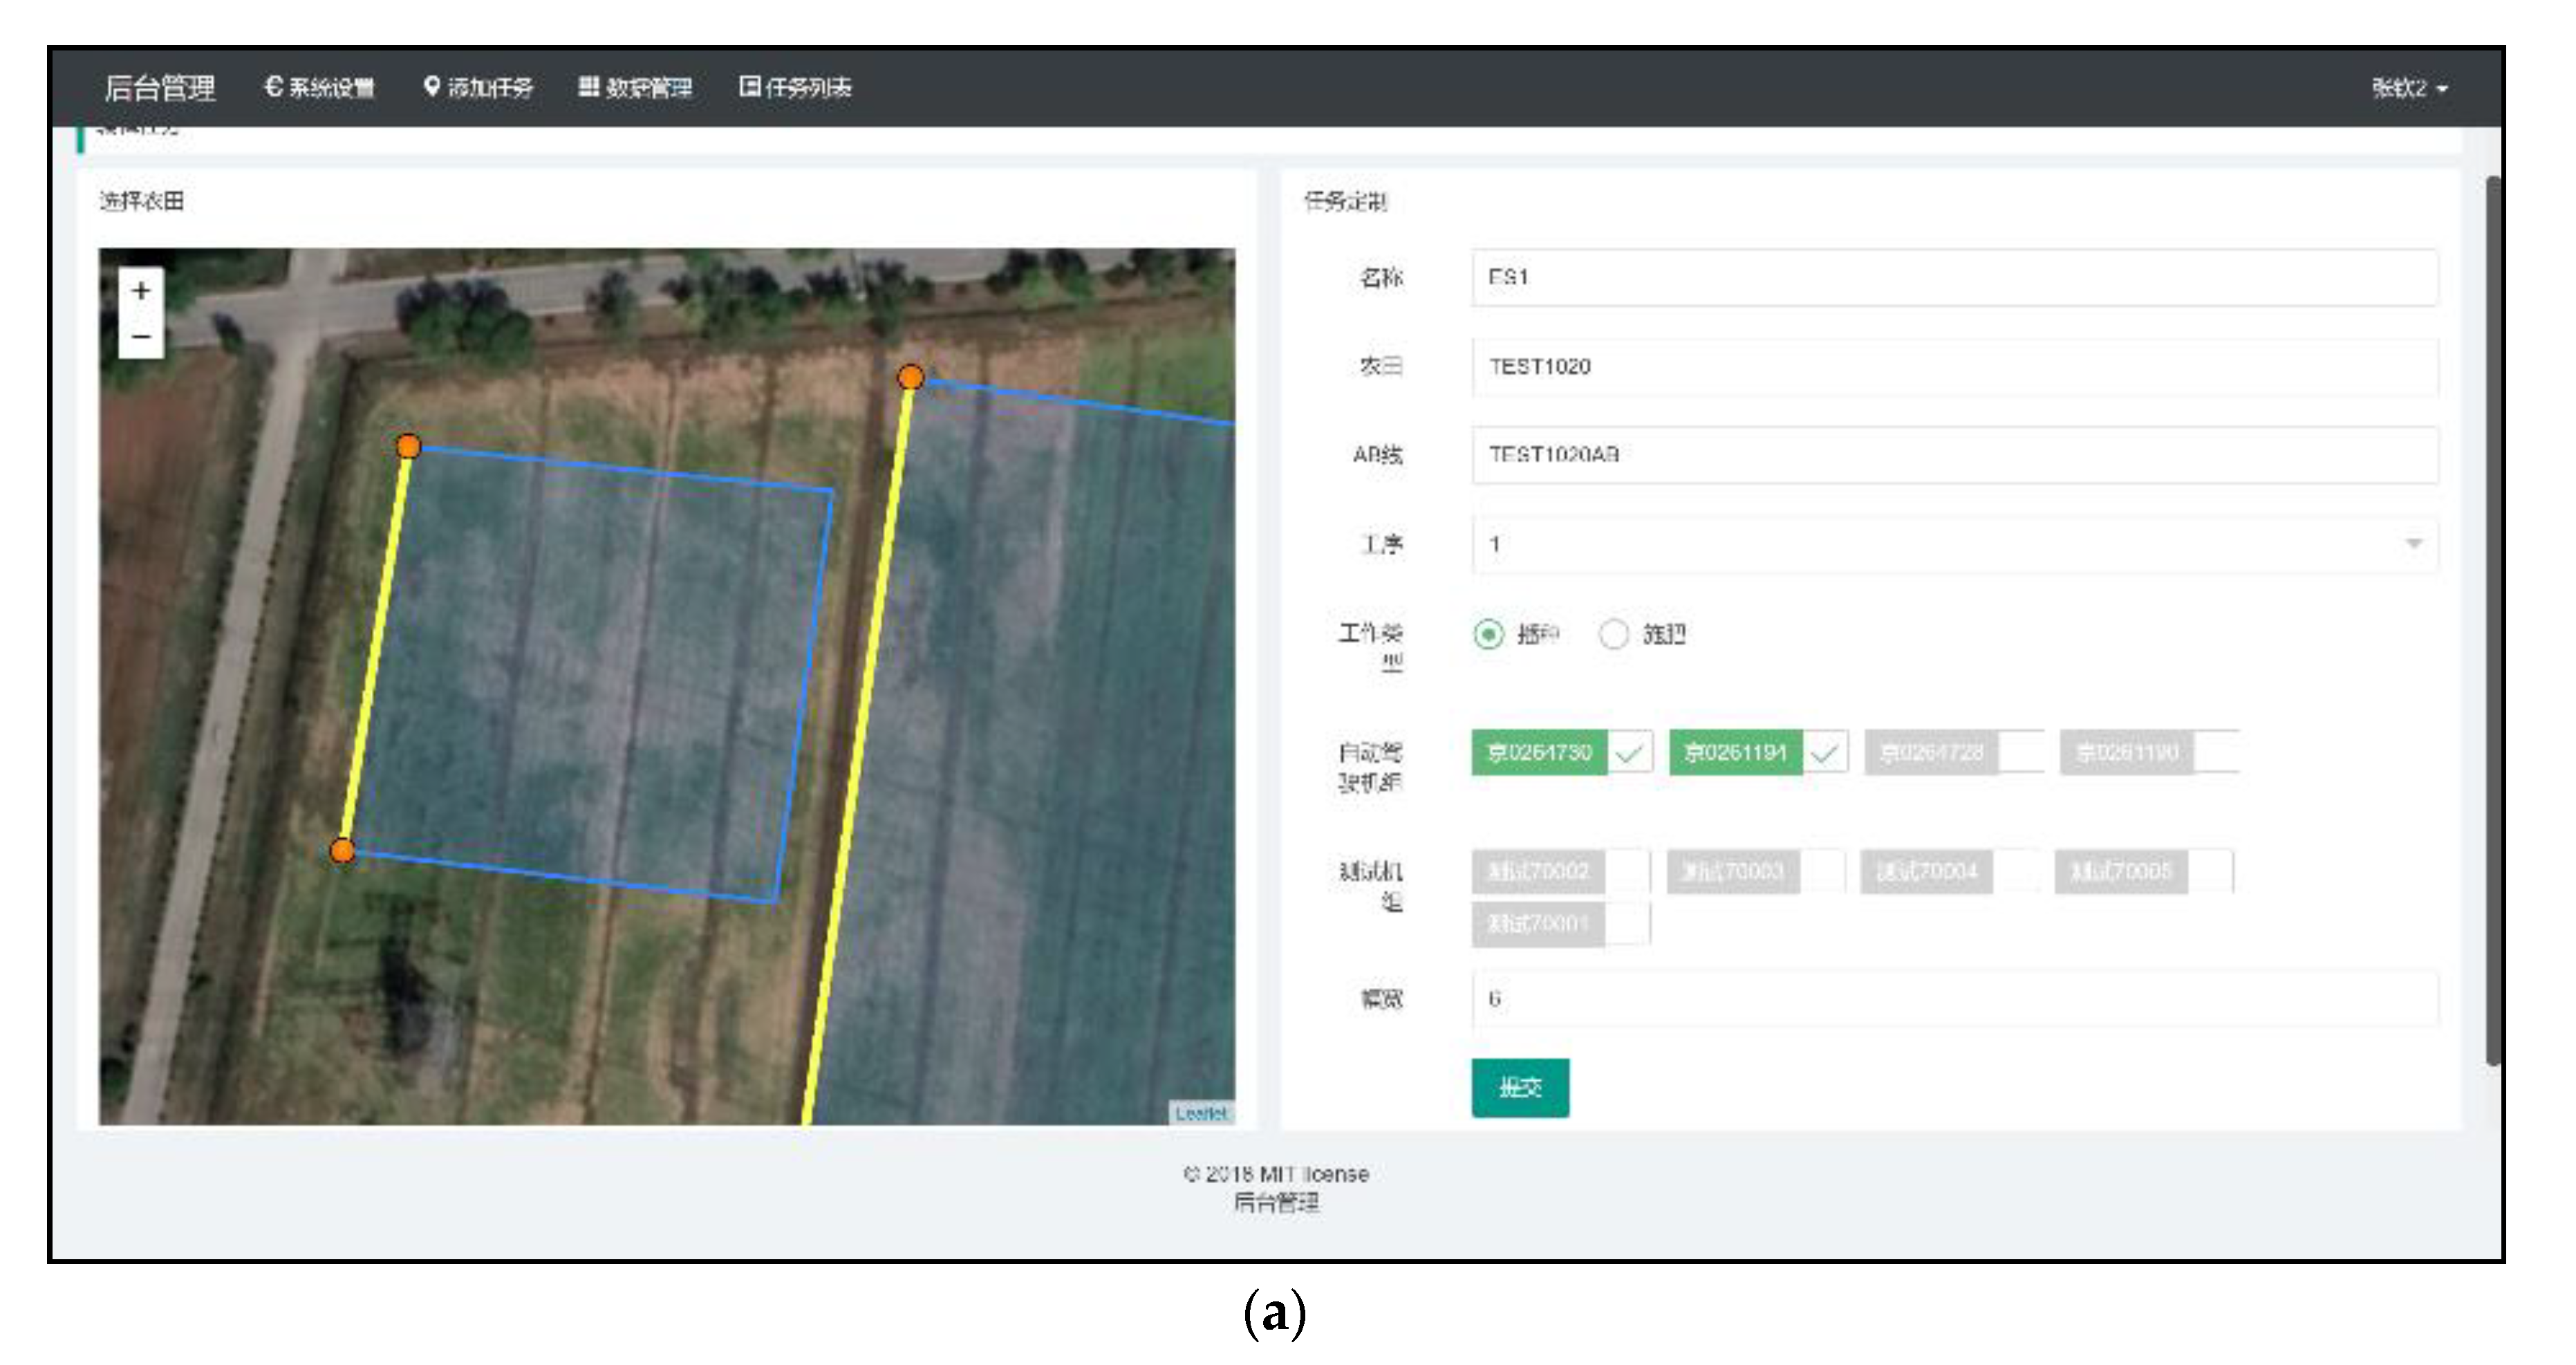Uncheck vehicle 京0261194 checkbox
2576x1365 pixels.
(1825, 753)
